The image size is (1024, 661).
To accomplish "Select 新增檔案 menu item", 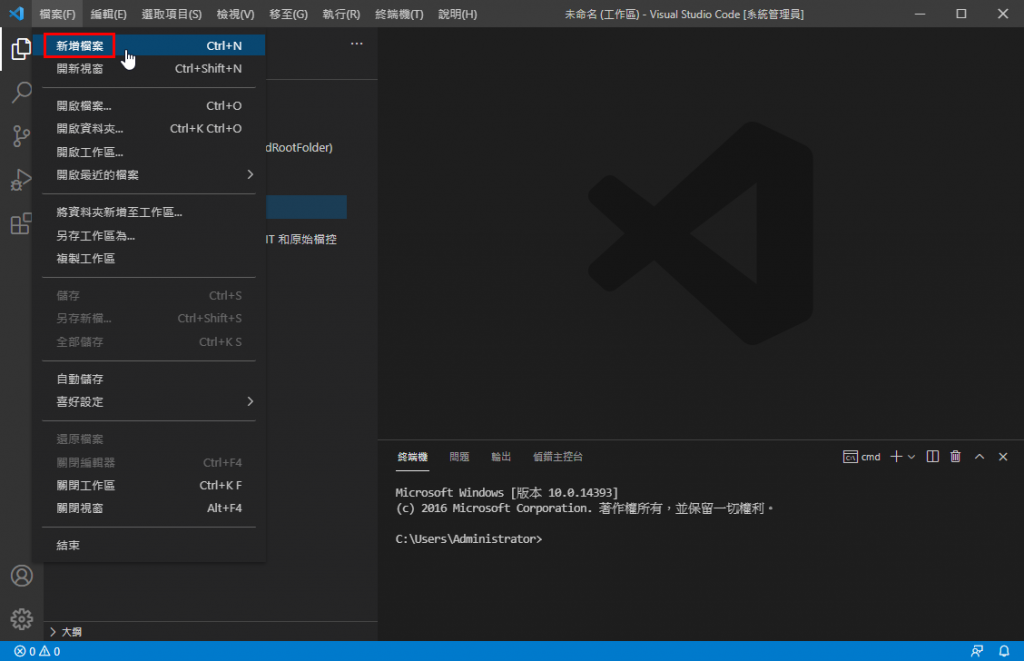I will [149, 46].
